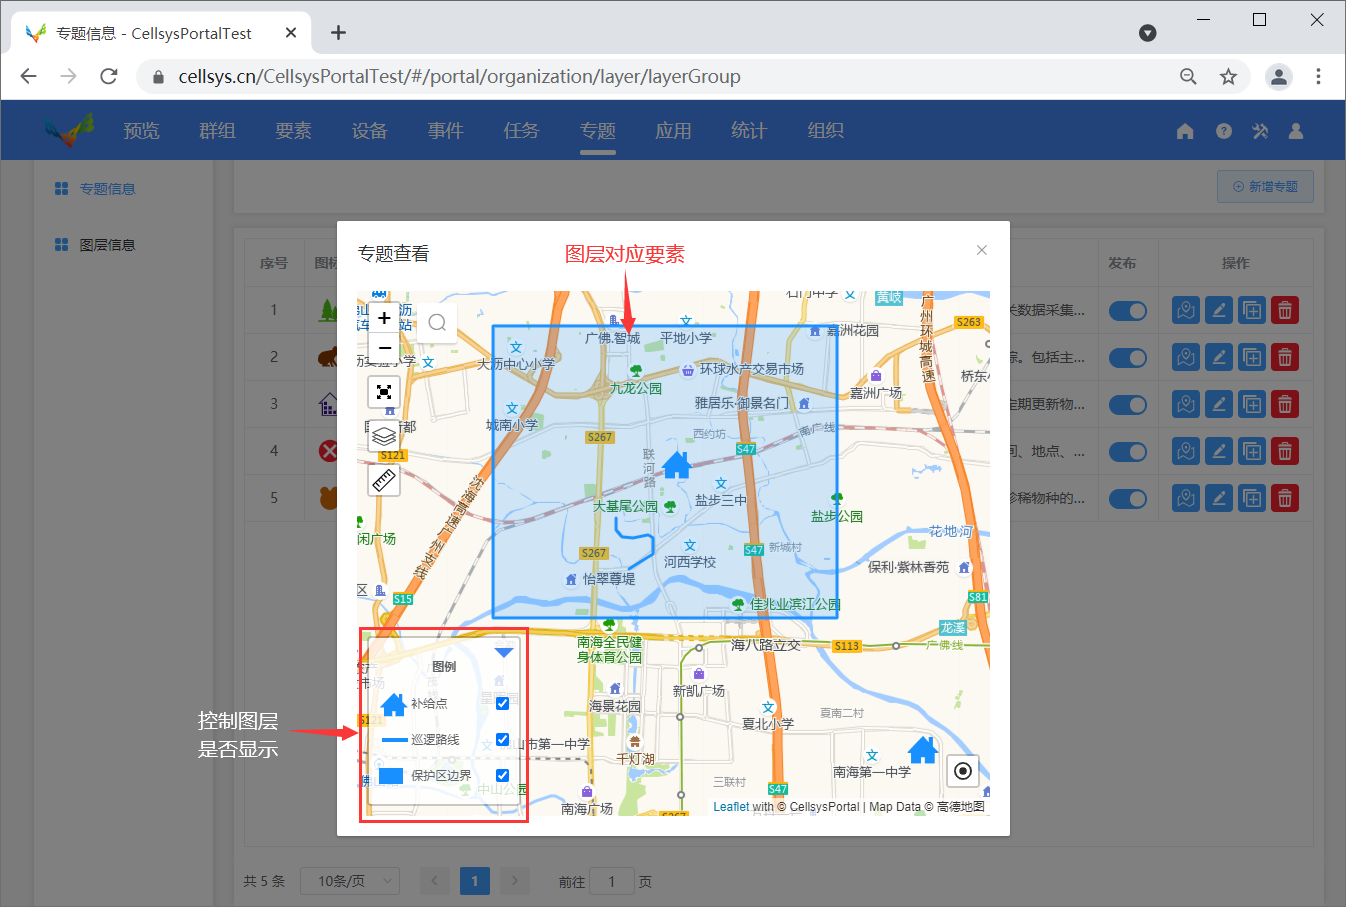This screenshot has height=907, width=1346.
Task: Click the tools wrench icon in navbar
Action: (1260, 131)
